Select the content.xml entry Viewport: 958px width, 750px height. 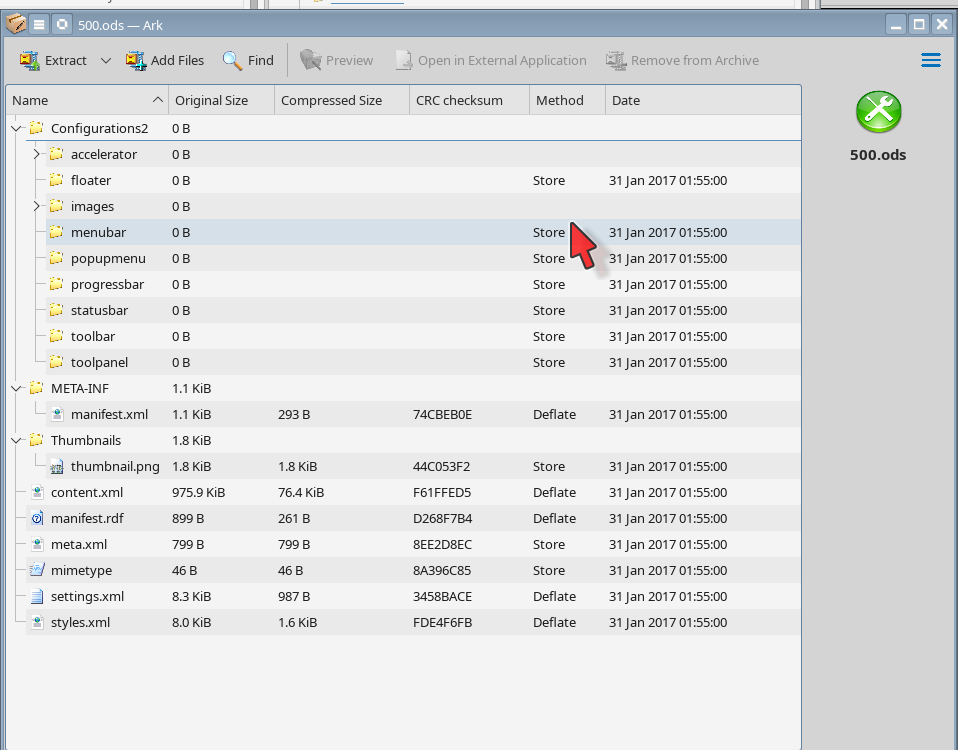pyautogui.click(x=86, y=492)
